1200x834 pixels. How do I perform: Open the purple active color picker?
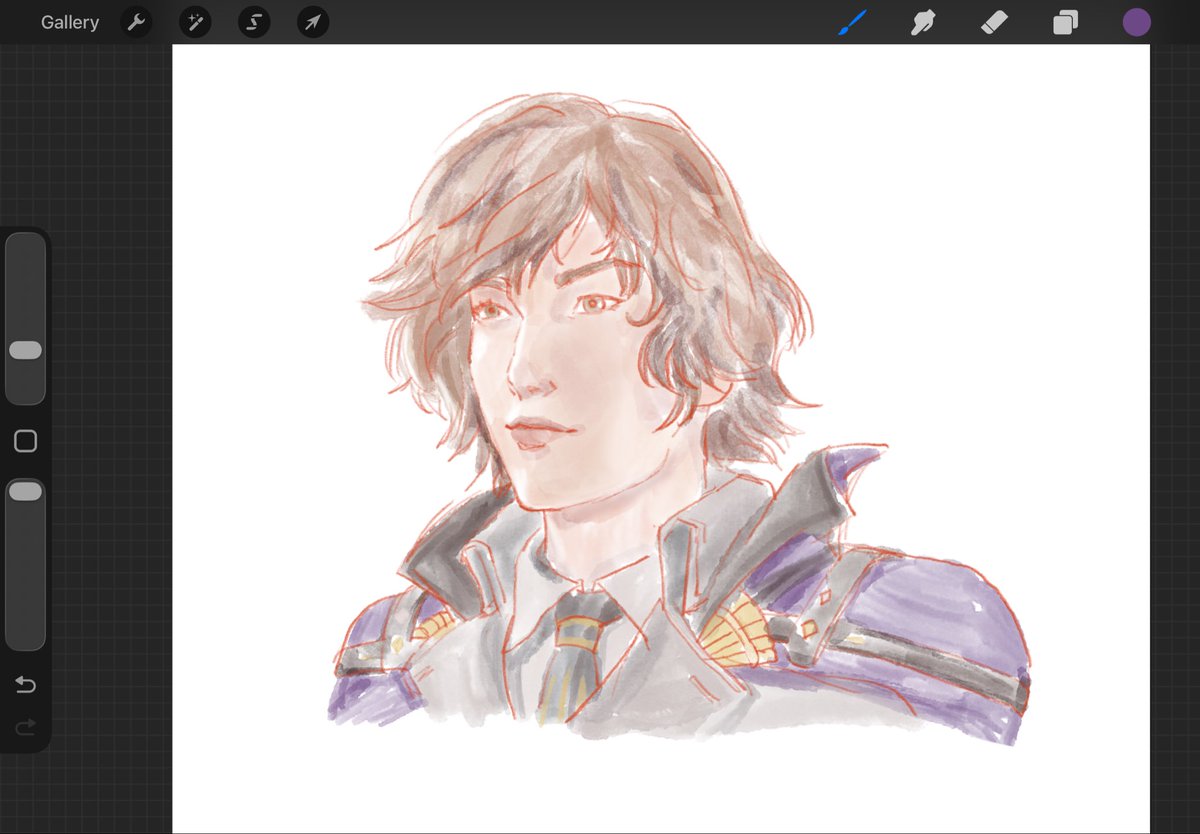(1136, 22)
